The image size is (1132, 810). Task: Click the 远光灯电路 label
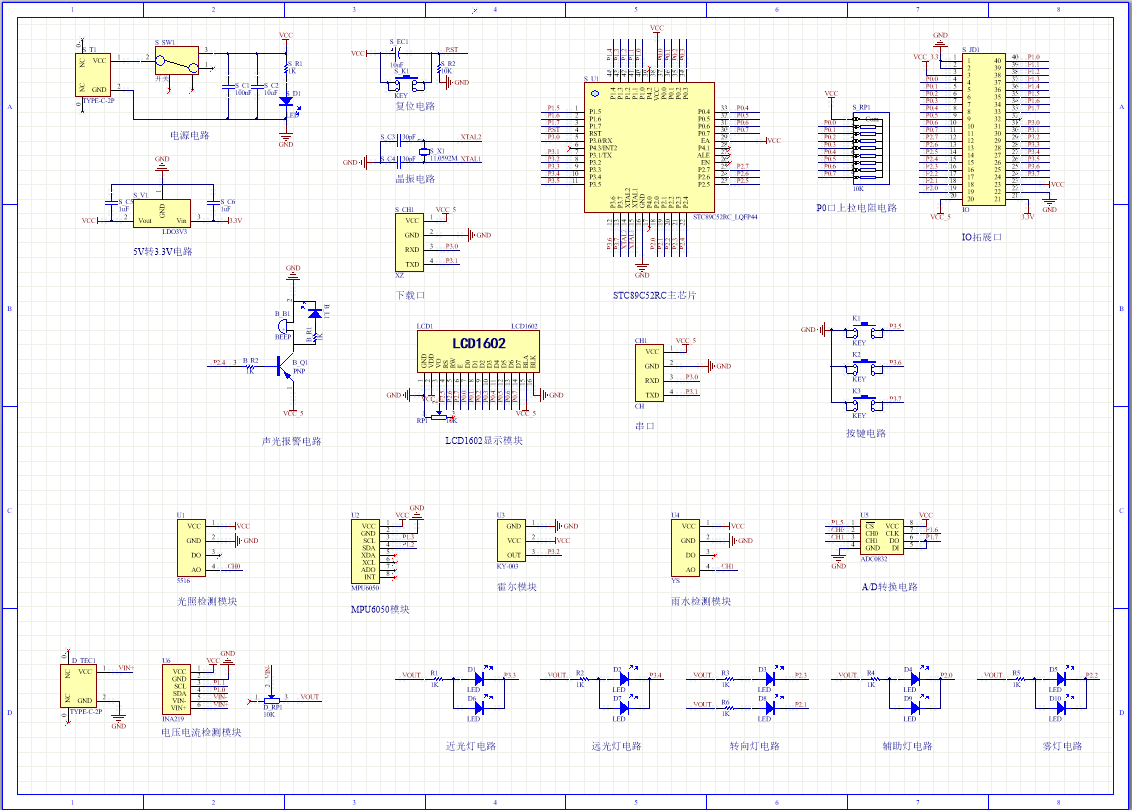pyautogui.click(x=617, y=746)
